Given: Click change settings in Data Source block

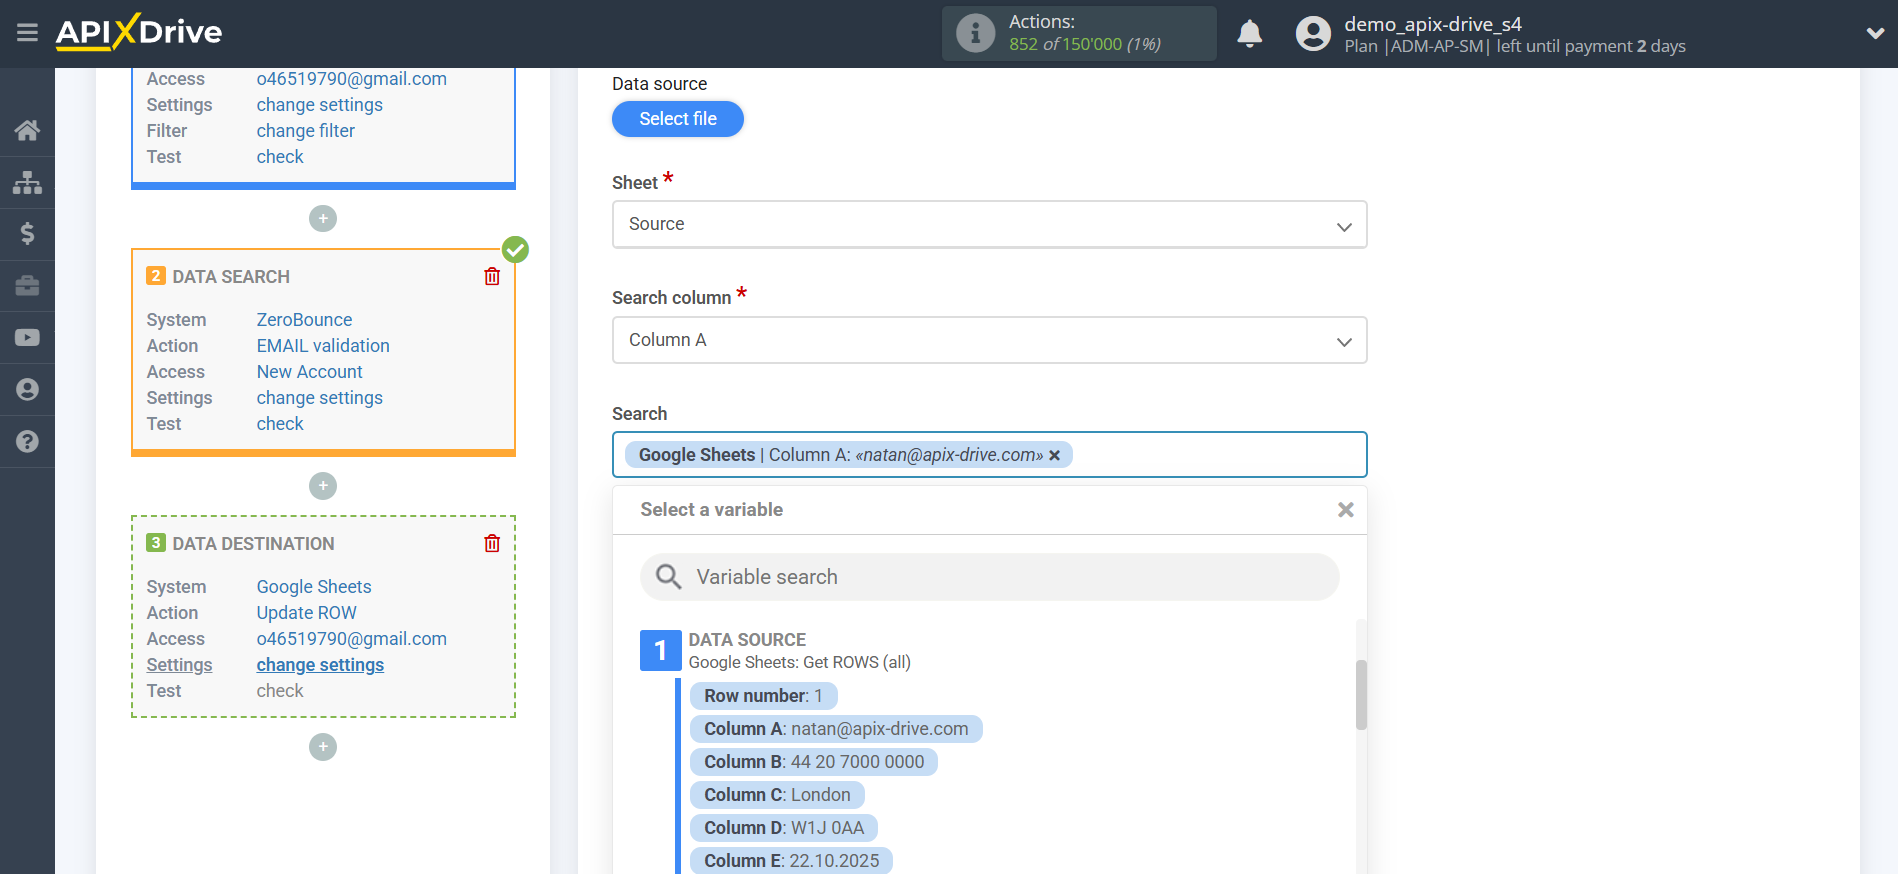Looking at the screenshot, I should 319,105.
